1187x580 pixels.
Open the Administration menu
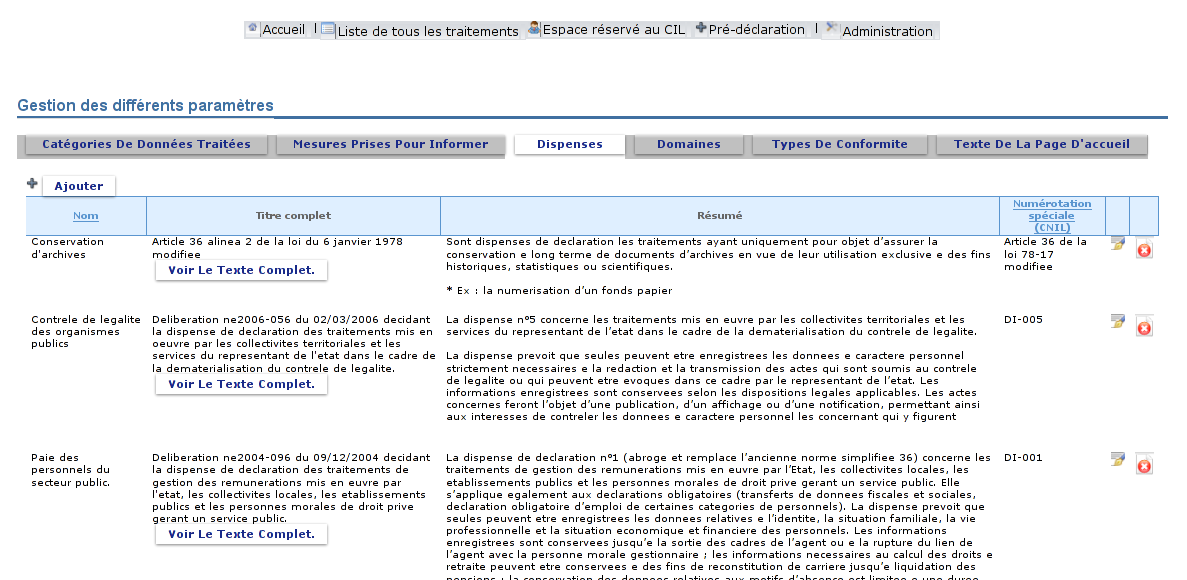[x=886, y=31]
